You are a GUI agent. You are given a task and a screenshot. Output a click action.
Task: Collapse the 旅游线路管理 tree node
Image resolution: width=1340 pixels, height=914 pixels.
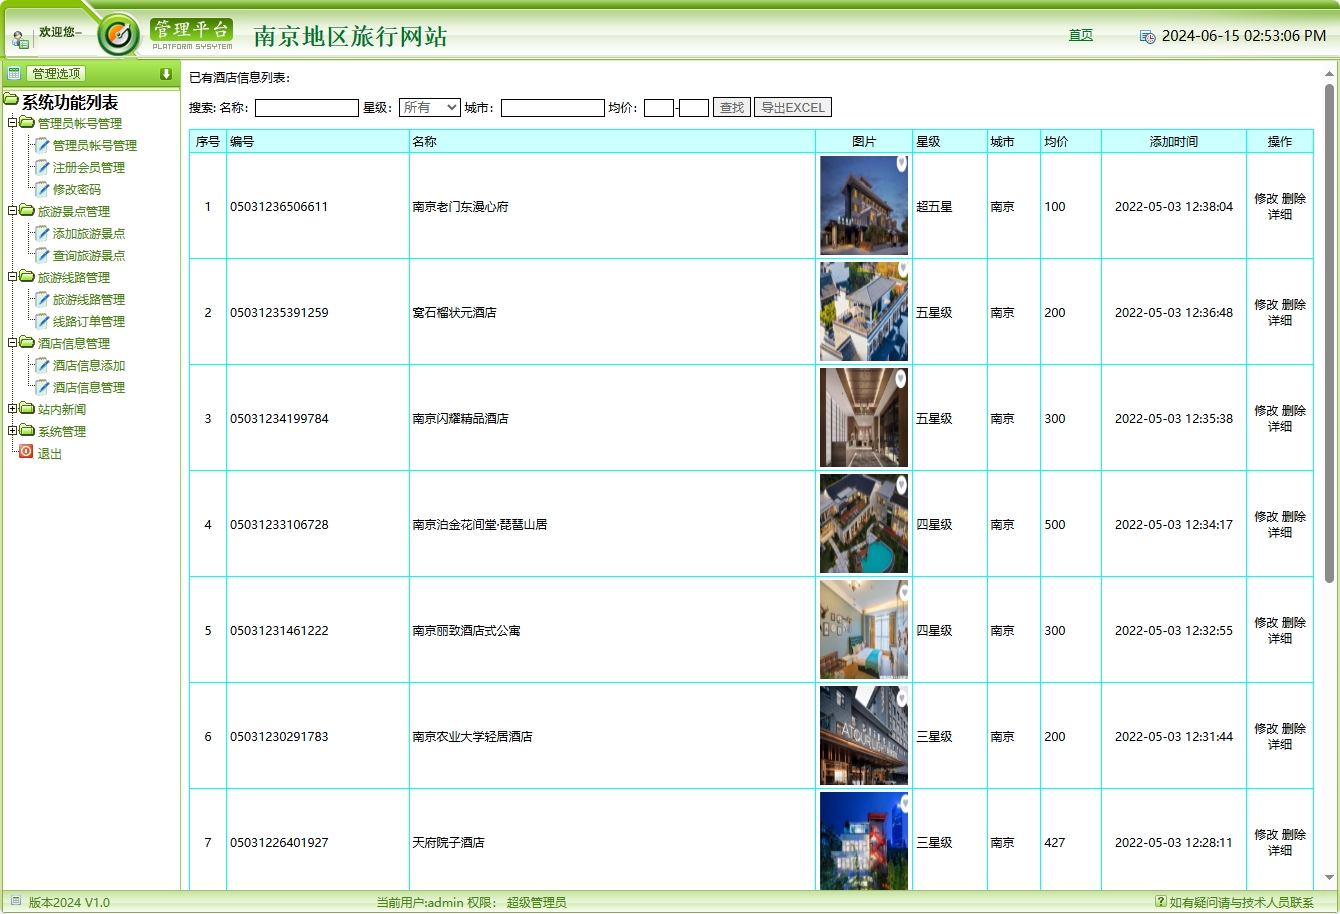pos(13,277)
